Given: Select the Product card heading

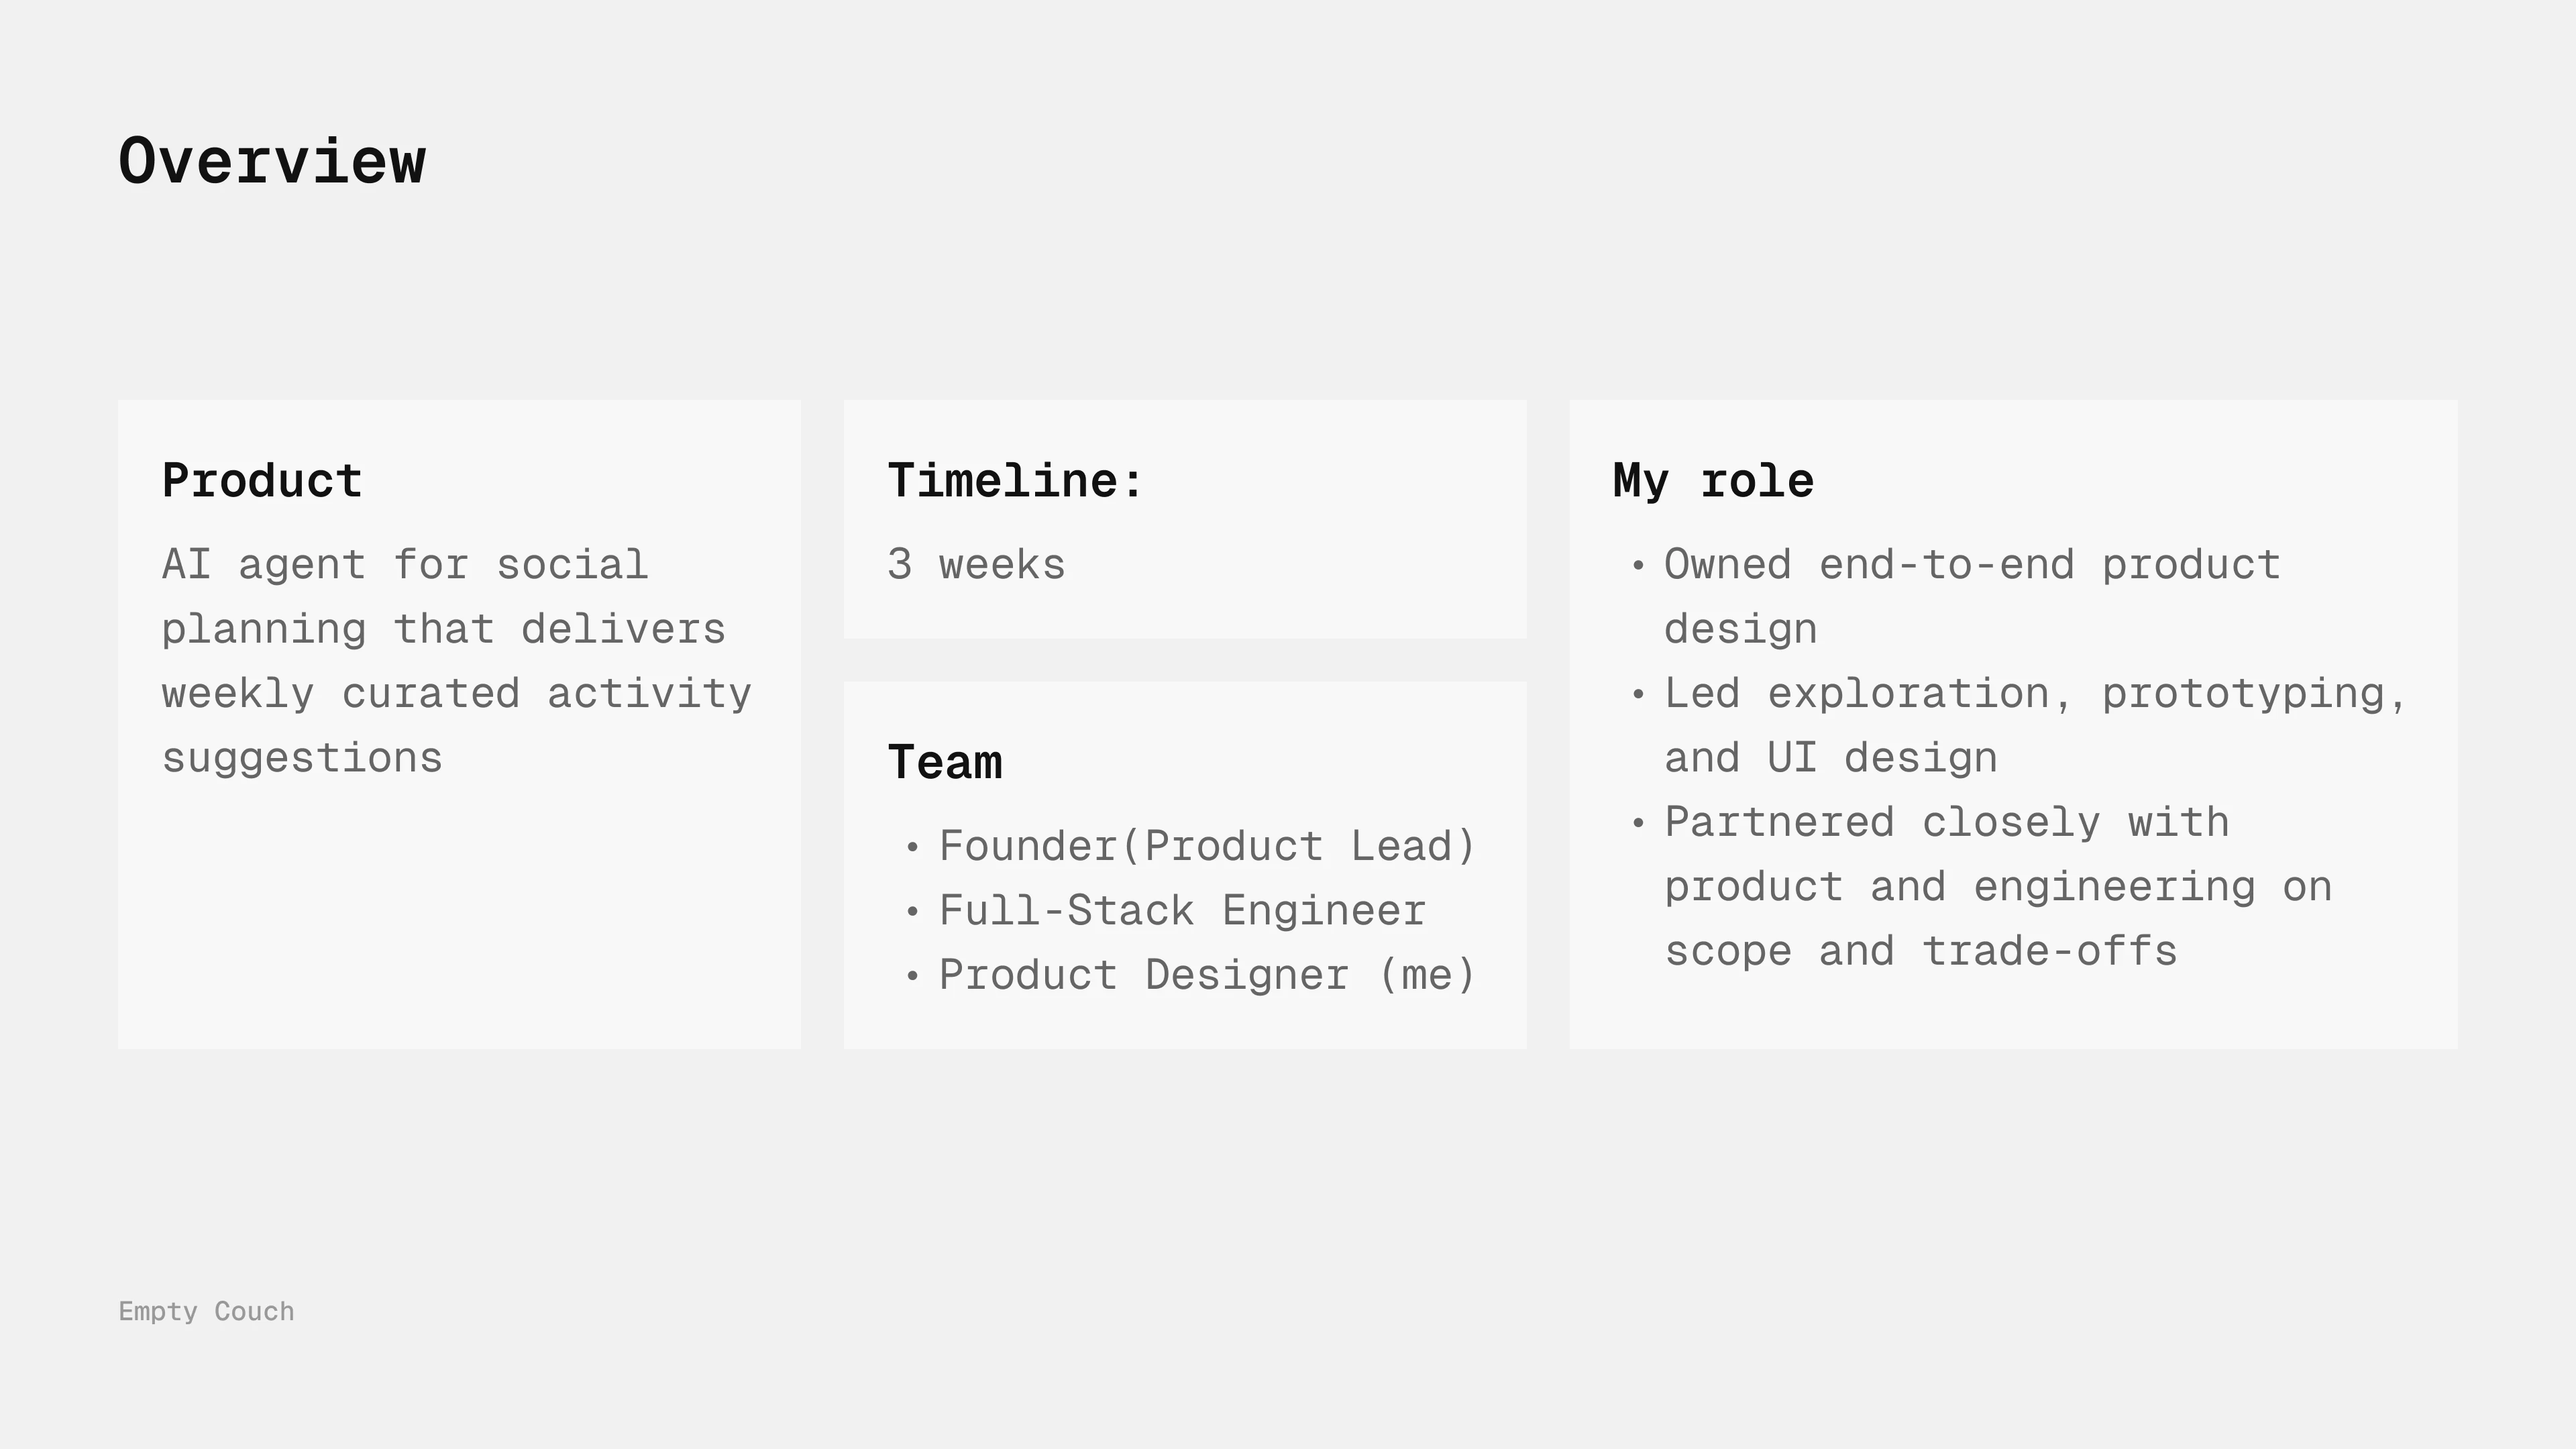Looking at the screenshot, I should tap(262, 481).
